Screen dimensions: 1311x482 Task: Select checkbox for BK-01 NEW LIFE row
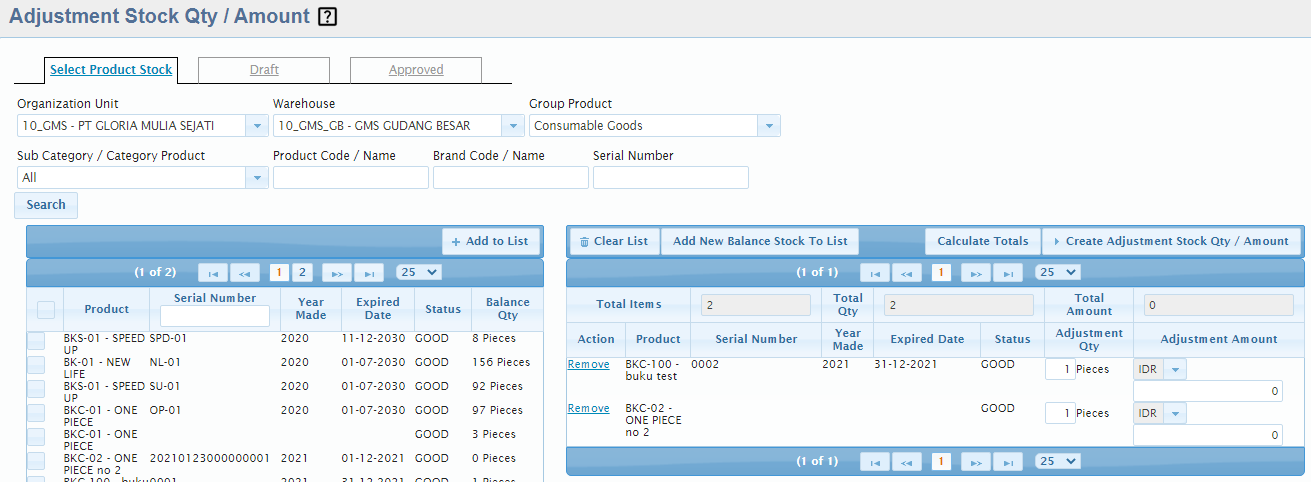click(x=36, y=366)
